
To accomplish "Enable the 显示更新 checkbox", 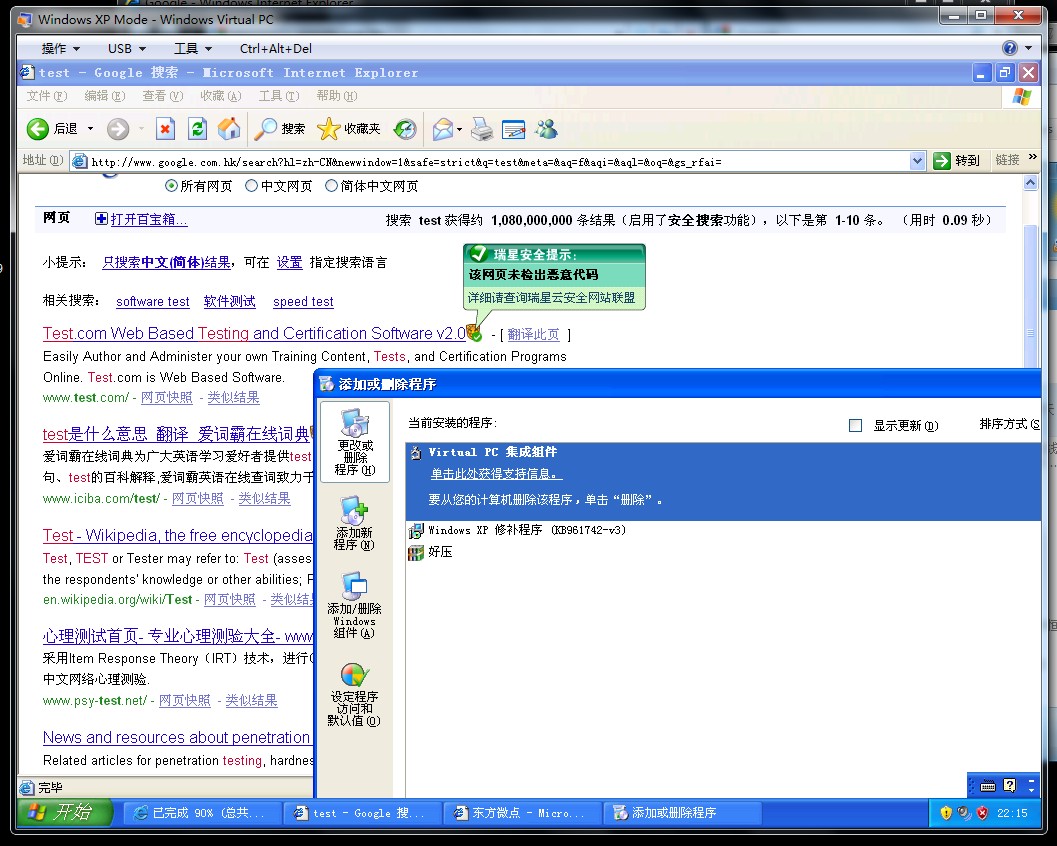I will click(855, 425).
